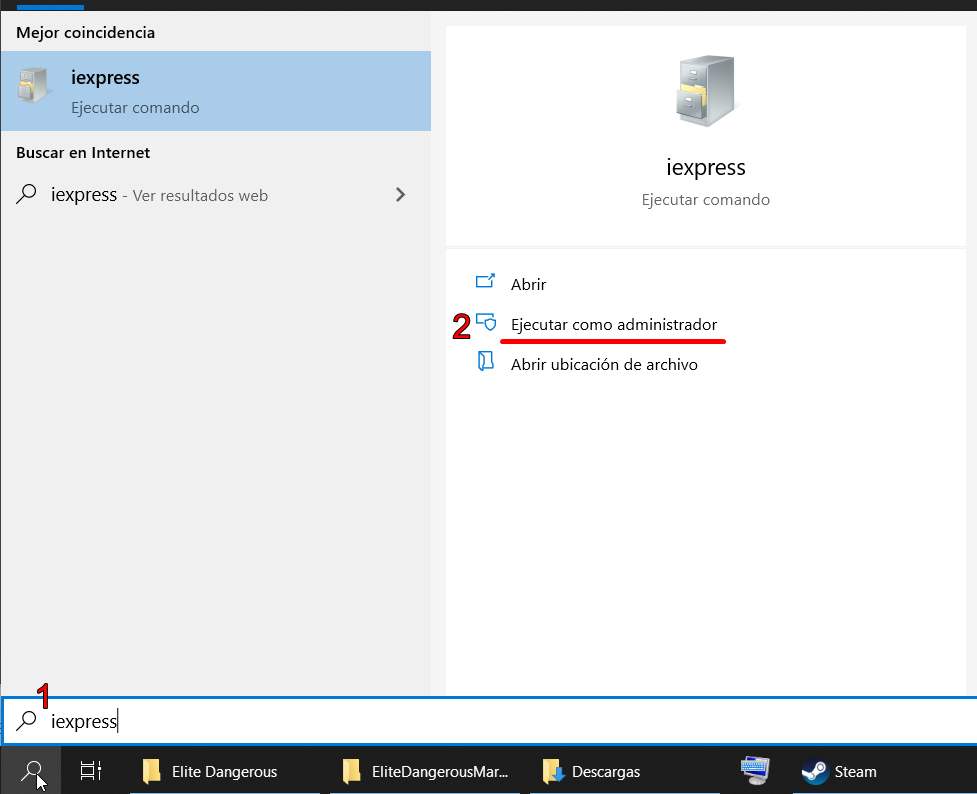
Task: Open Task View on the taskbar
Action: click(91, 771)
